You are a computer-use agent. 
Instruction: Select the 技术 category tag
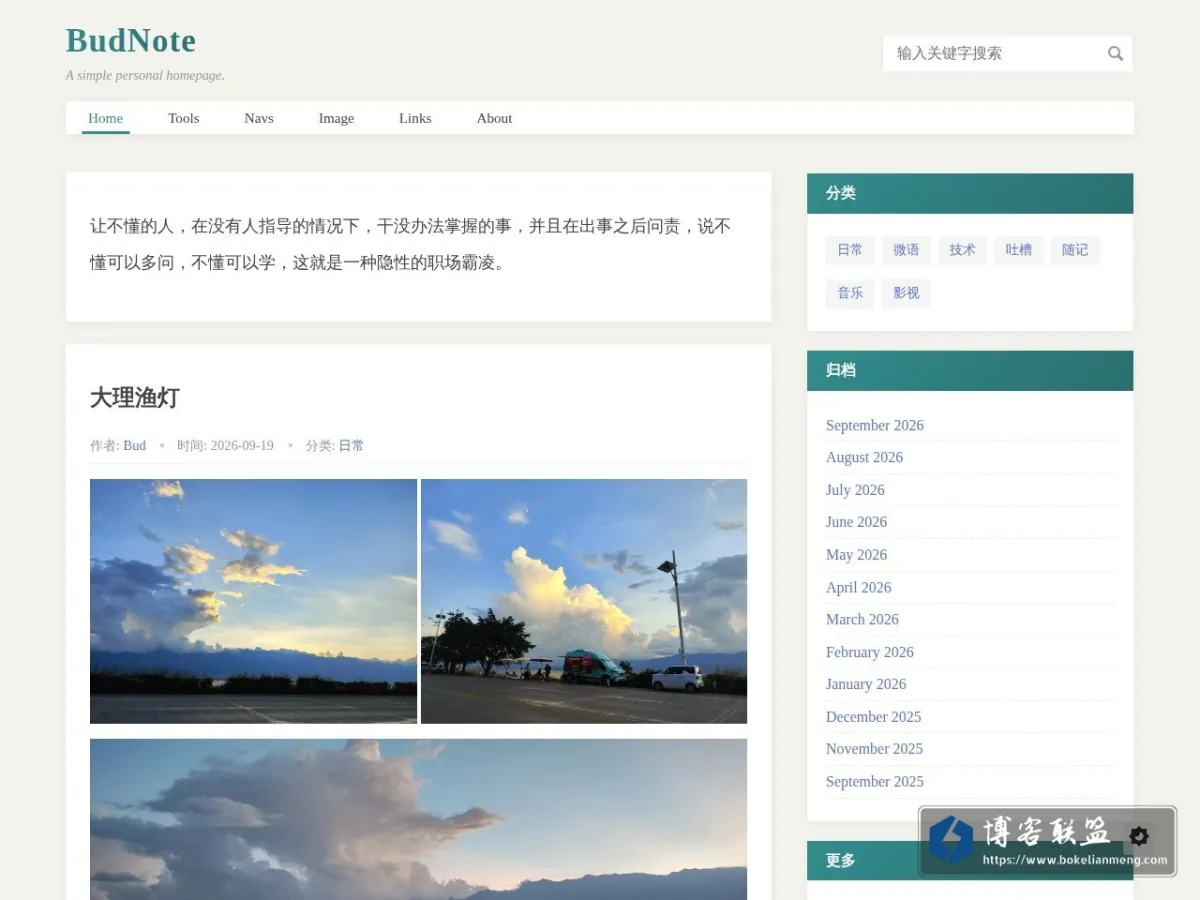[962, 250]
